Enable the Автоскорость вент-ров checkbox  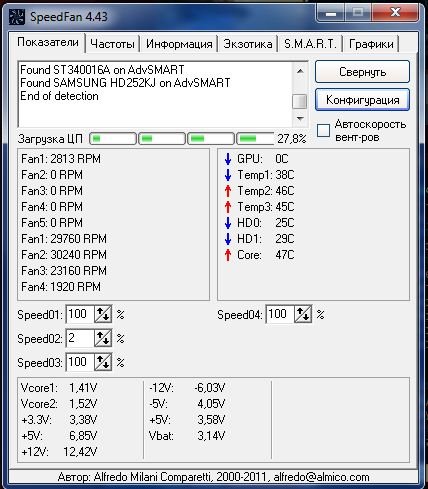click(323, 130)
